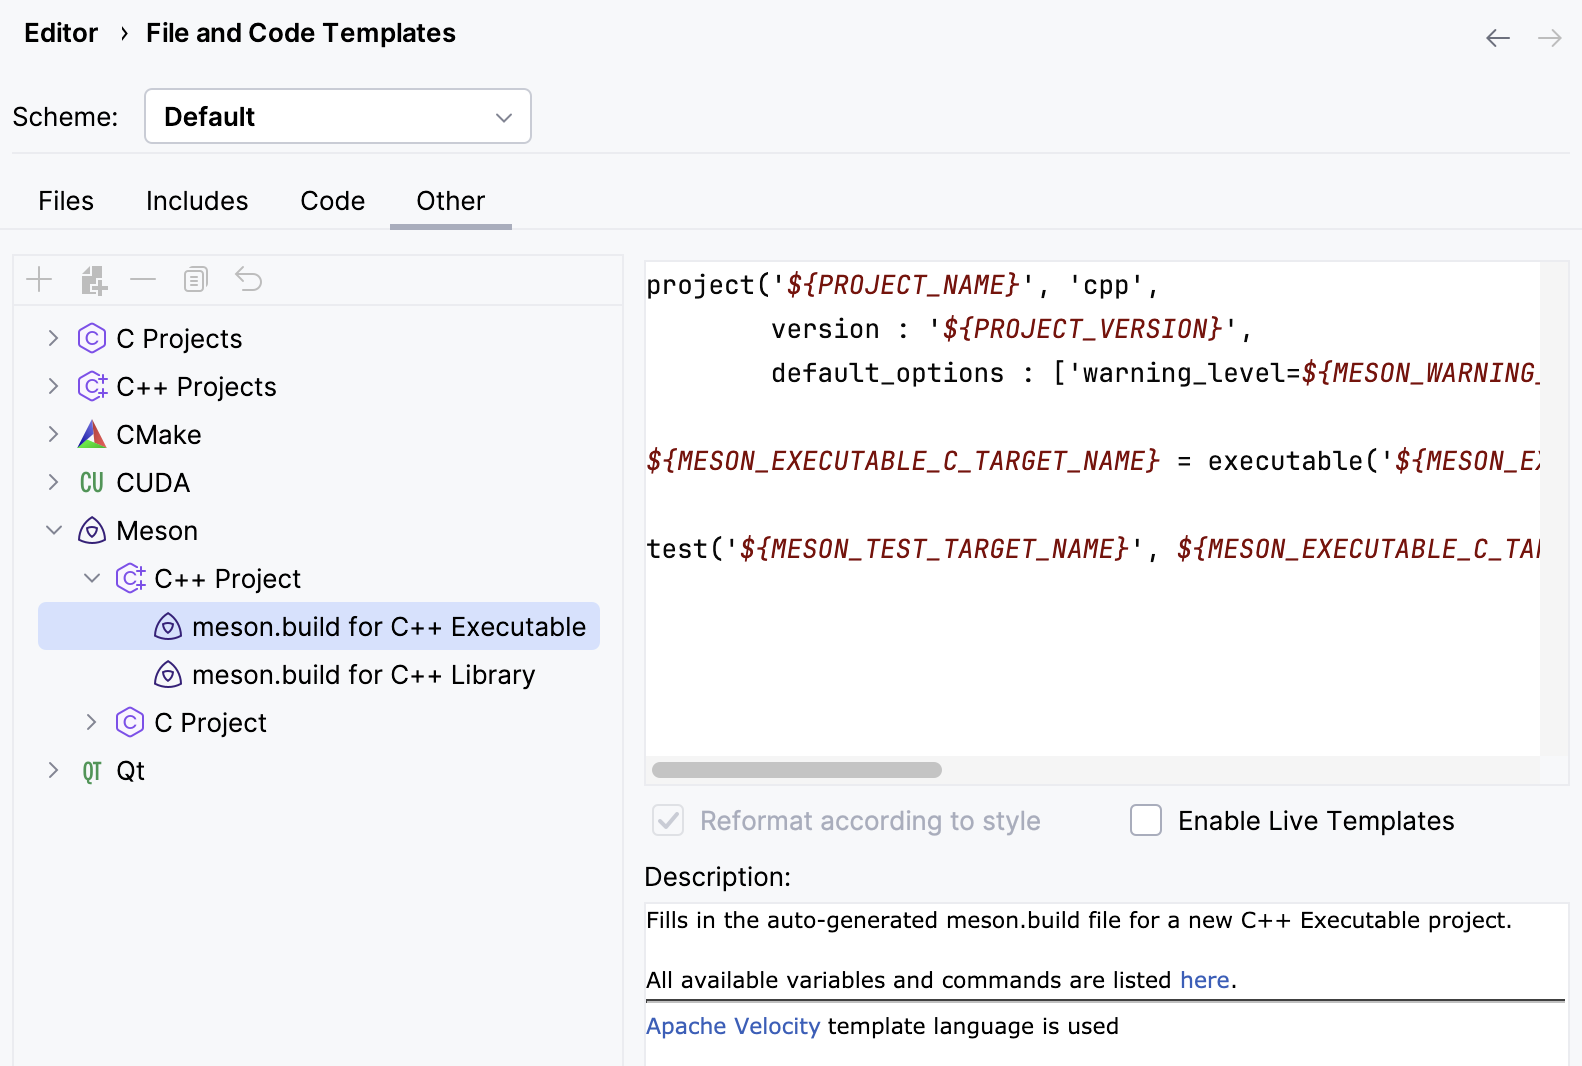Viewport: 1582px width, 1066px height.
Task: Select meson.build for C++ Library template
Action: coord(363,675)
